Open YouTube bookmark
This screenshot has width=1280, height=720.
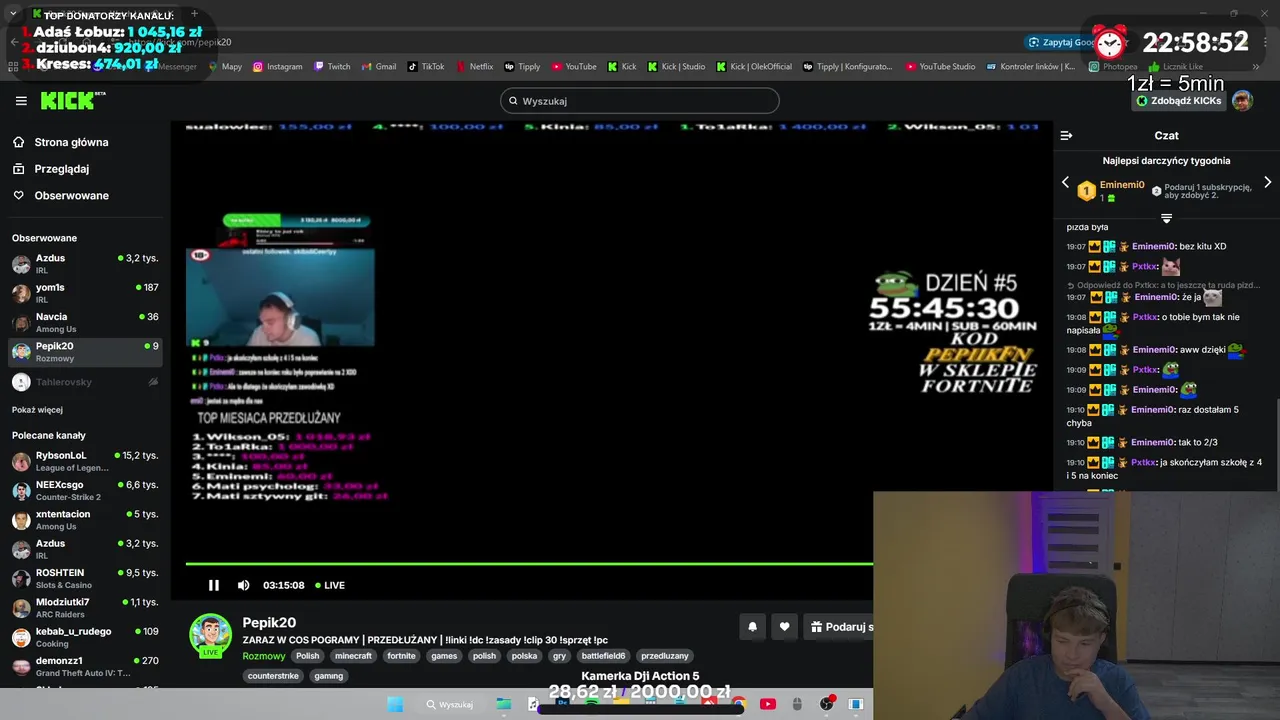tap(574, 67)
